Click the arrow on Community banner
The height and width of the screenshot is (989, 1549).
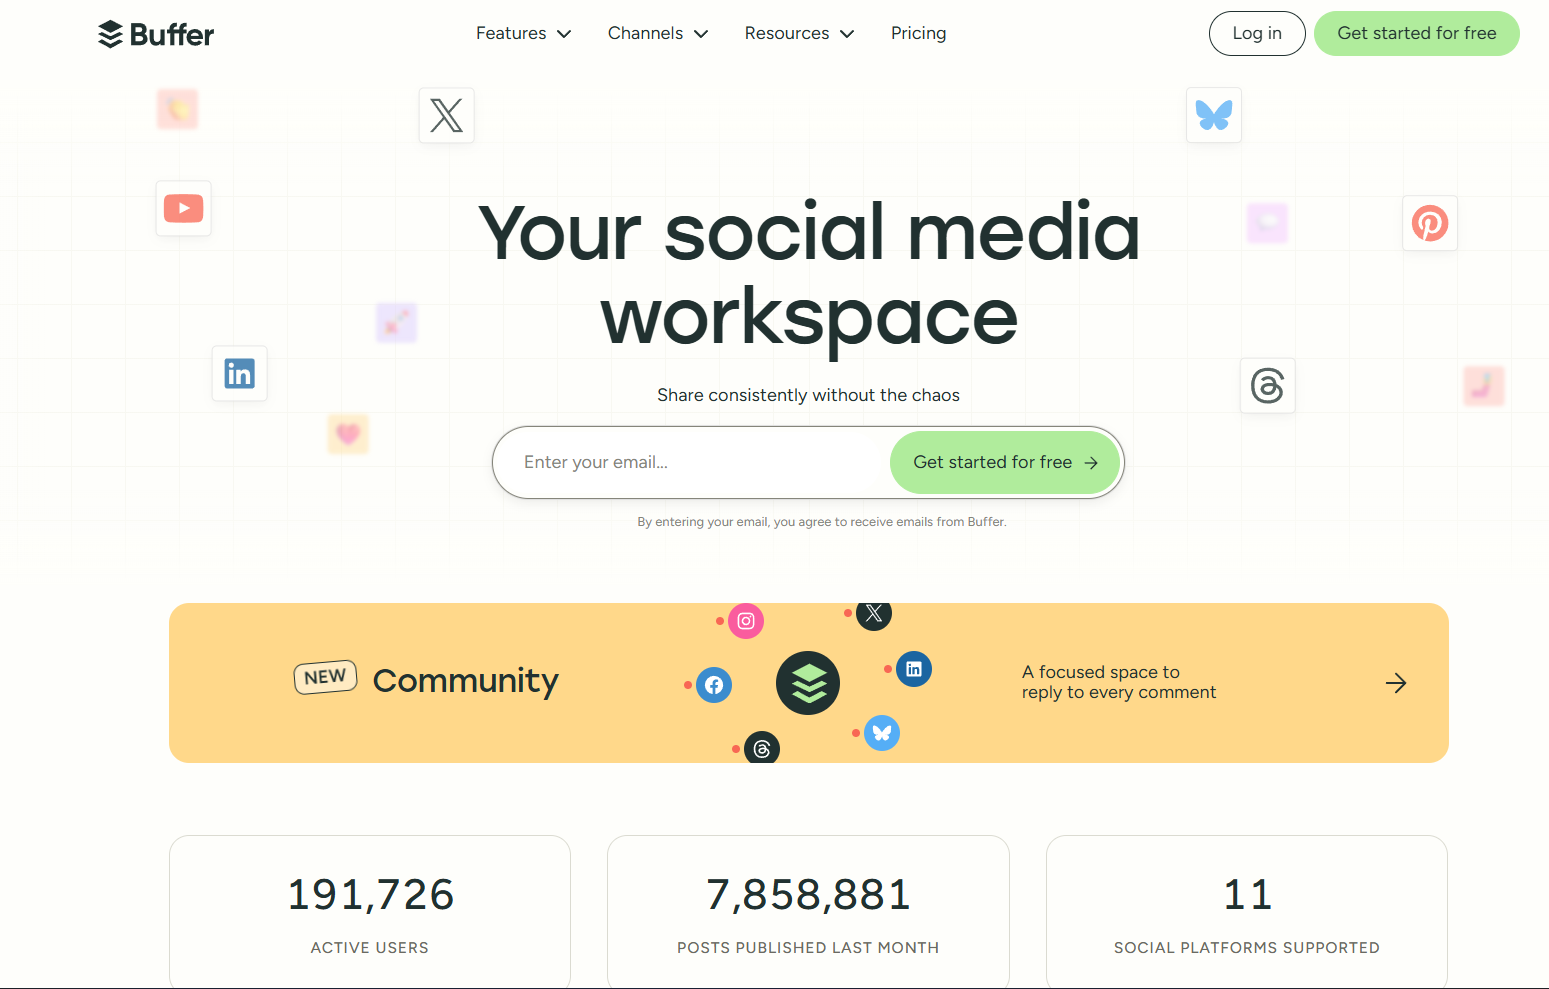[1396, 683]
